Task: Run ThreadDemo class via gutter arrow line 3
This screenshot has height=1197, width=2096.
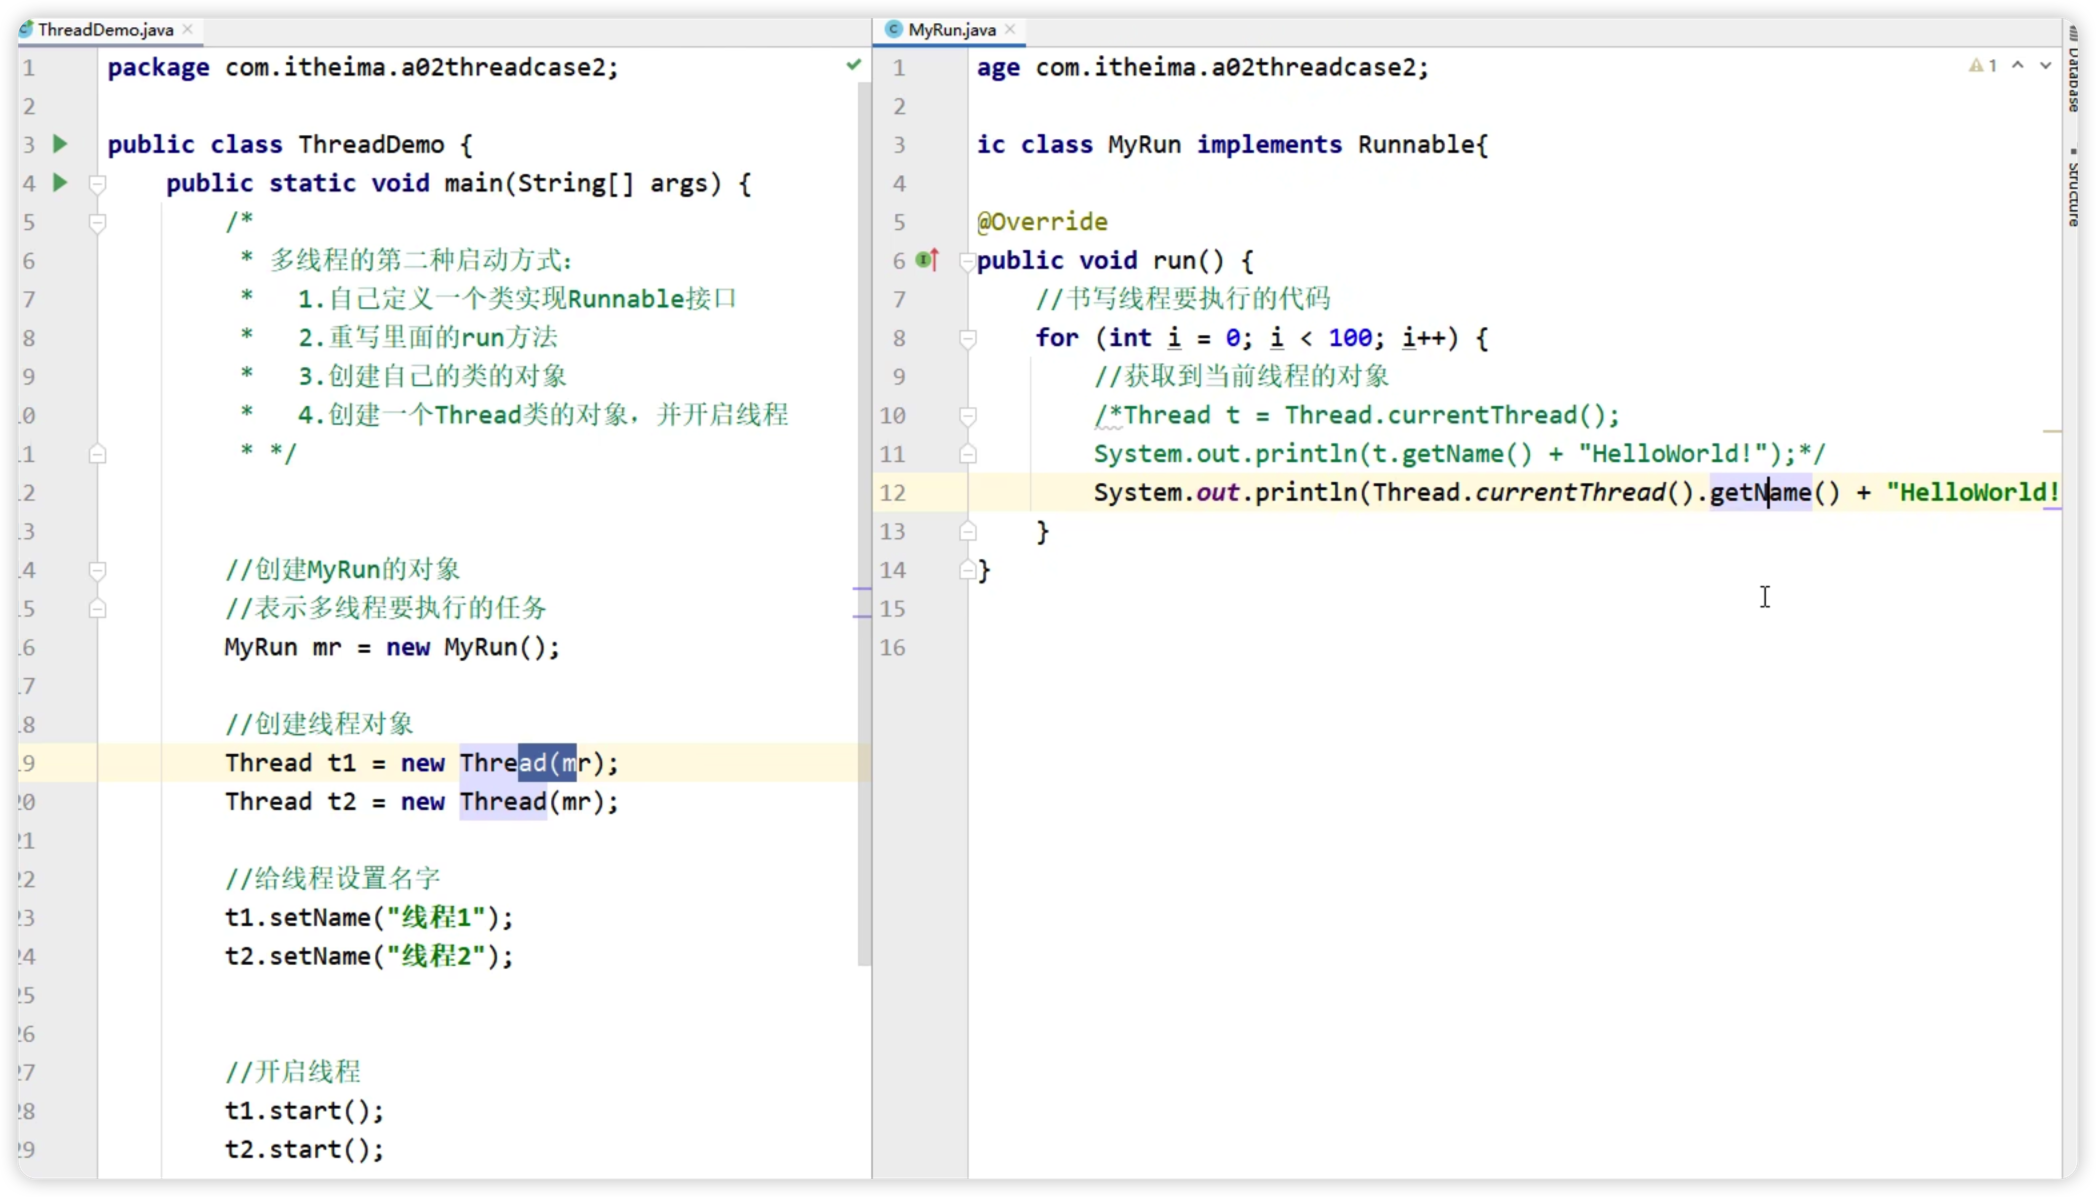Action: (x=60, y=144)
